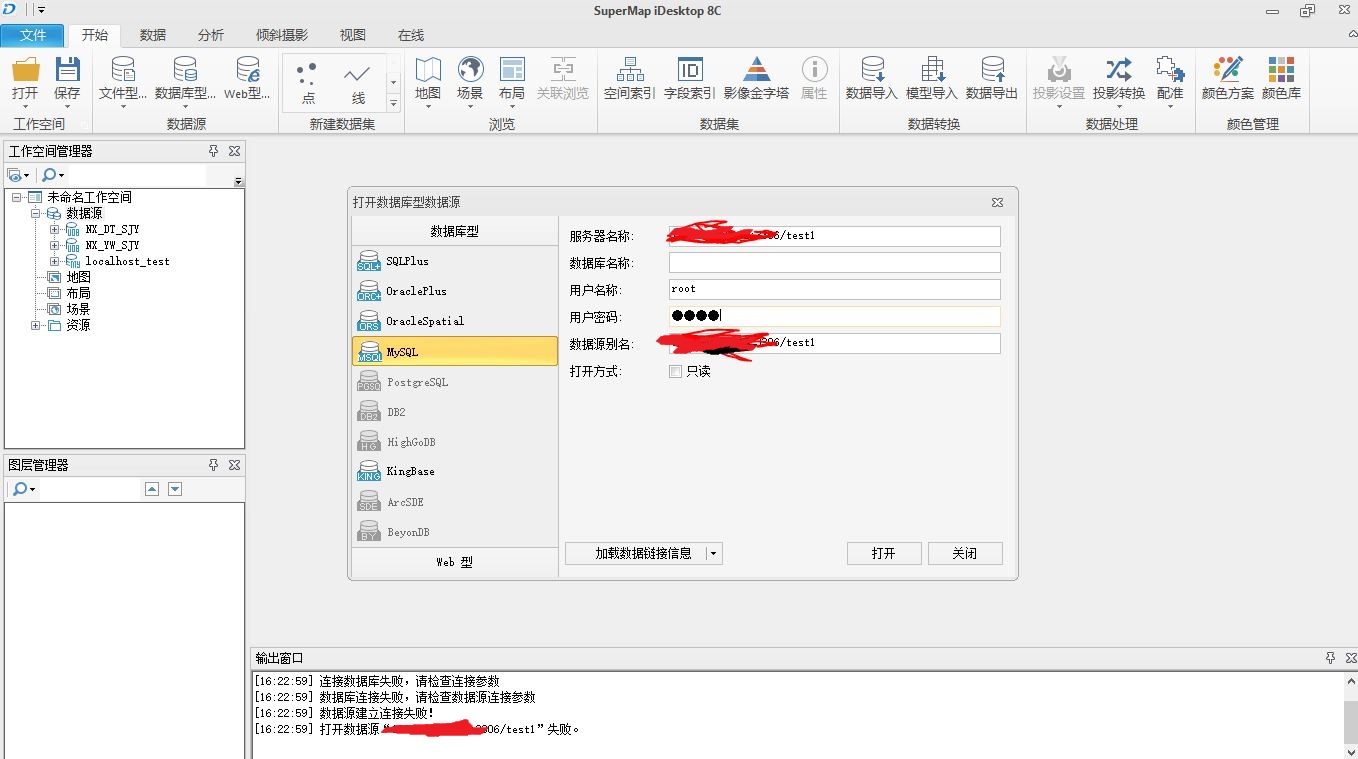
Task: Create new point dataset 点
Action: [x=308, y=81]
